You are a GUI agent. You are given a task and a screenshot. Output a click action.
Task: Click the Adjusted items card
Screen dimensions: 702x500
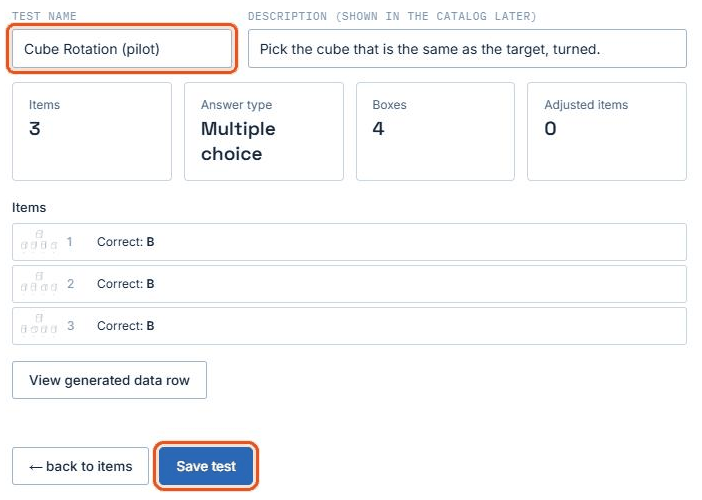point(607,131)
